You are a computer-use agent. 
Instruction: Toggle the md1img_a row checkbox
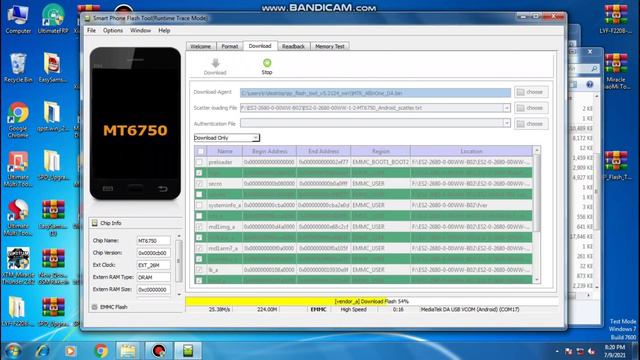199,227
